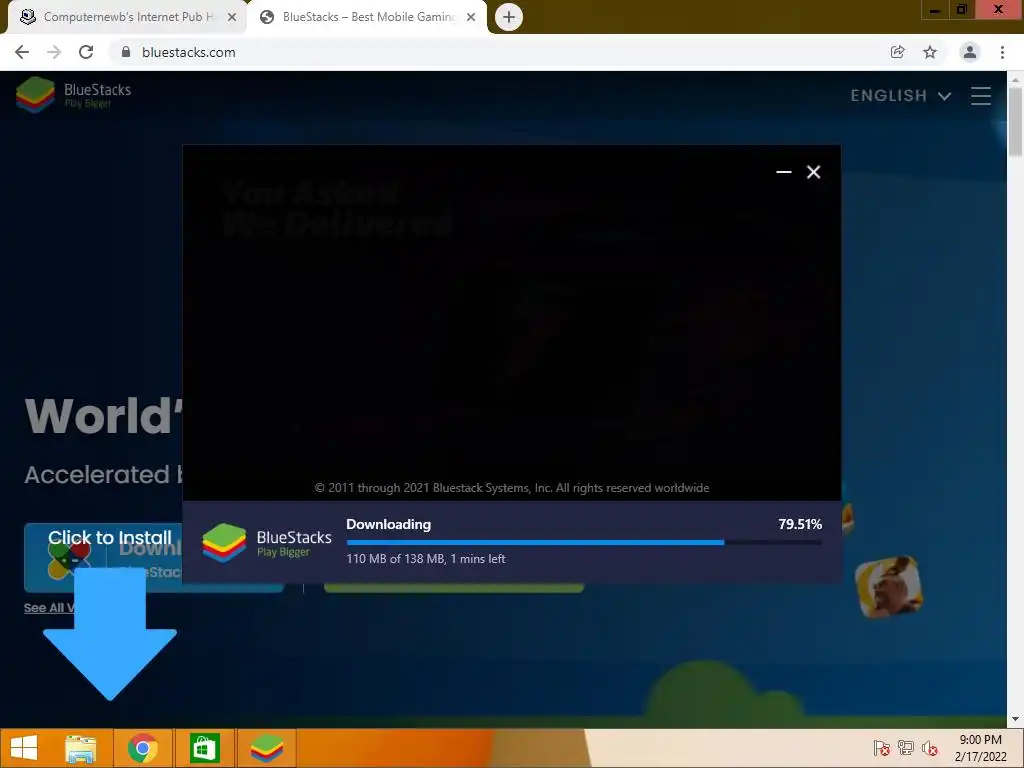Bookmark this page with star
1024x768 pixels.
(930, 52)
